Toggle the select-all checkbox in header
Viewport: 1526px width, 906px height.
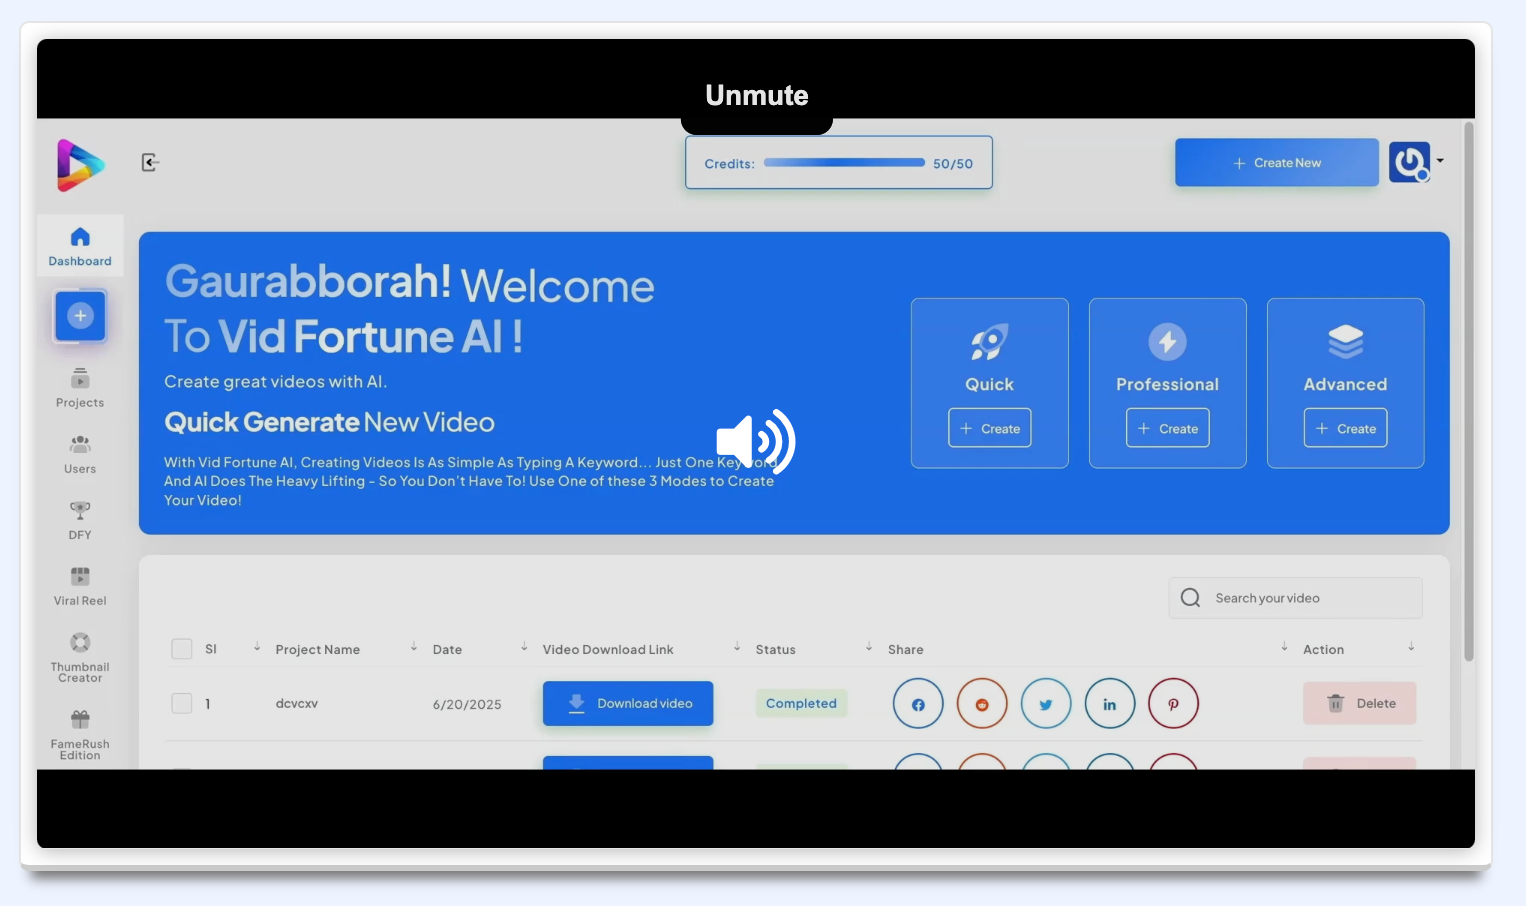coord(182,649)
